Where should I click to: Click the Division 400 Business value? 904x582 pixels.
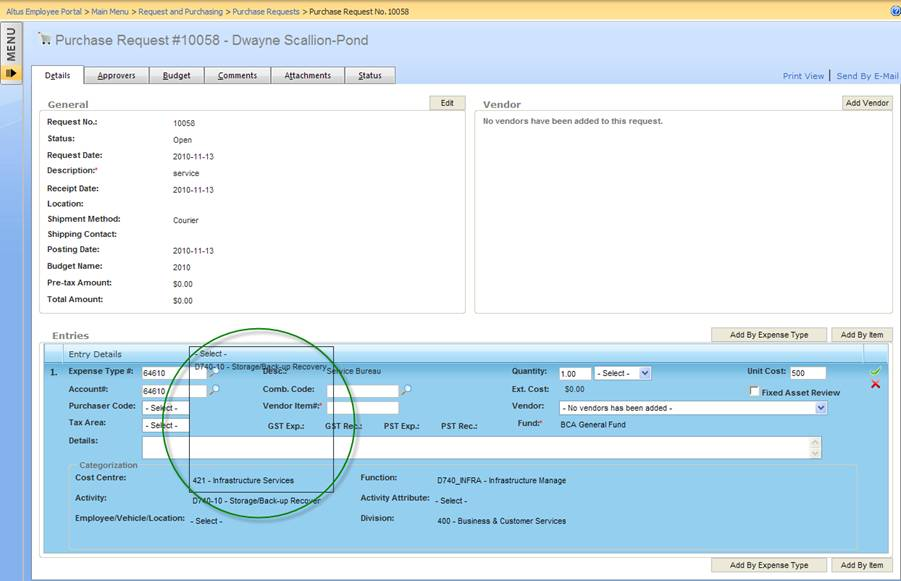pyautogui.click(x=501, y=521)
